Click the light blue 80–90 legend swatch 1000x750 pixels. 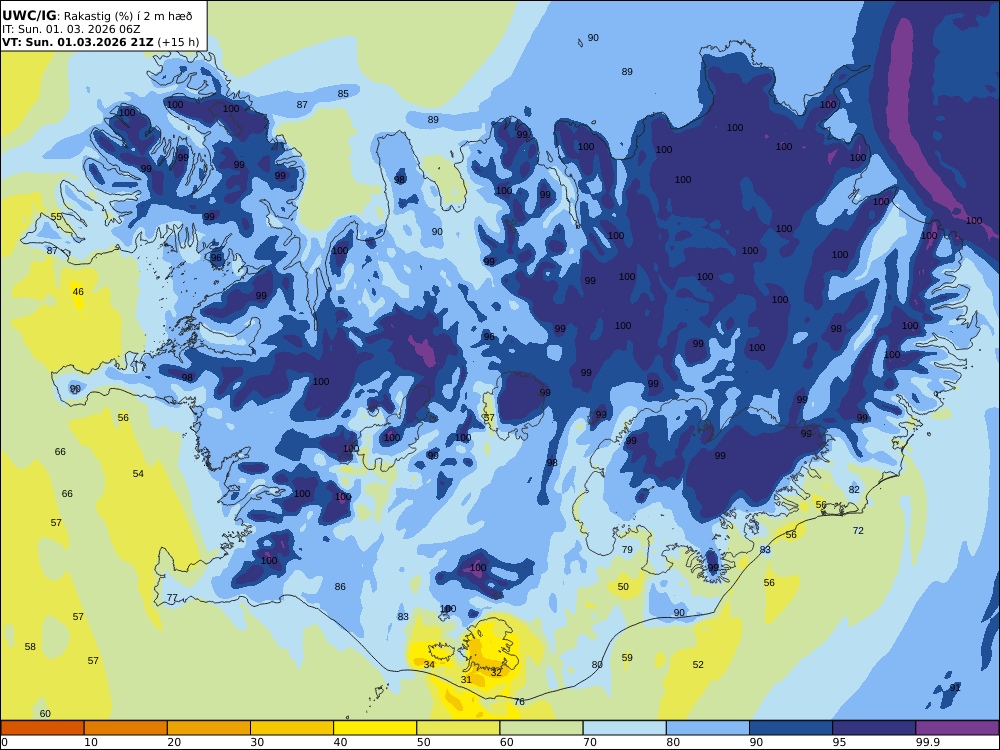708,728
